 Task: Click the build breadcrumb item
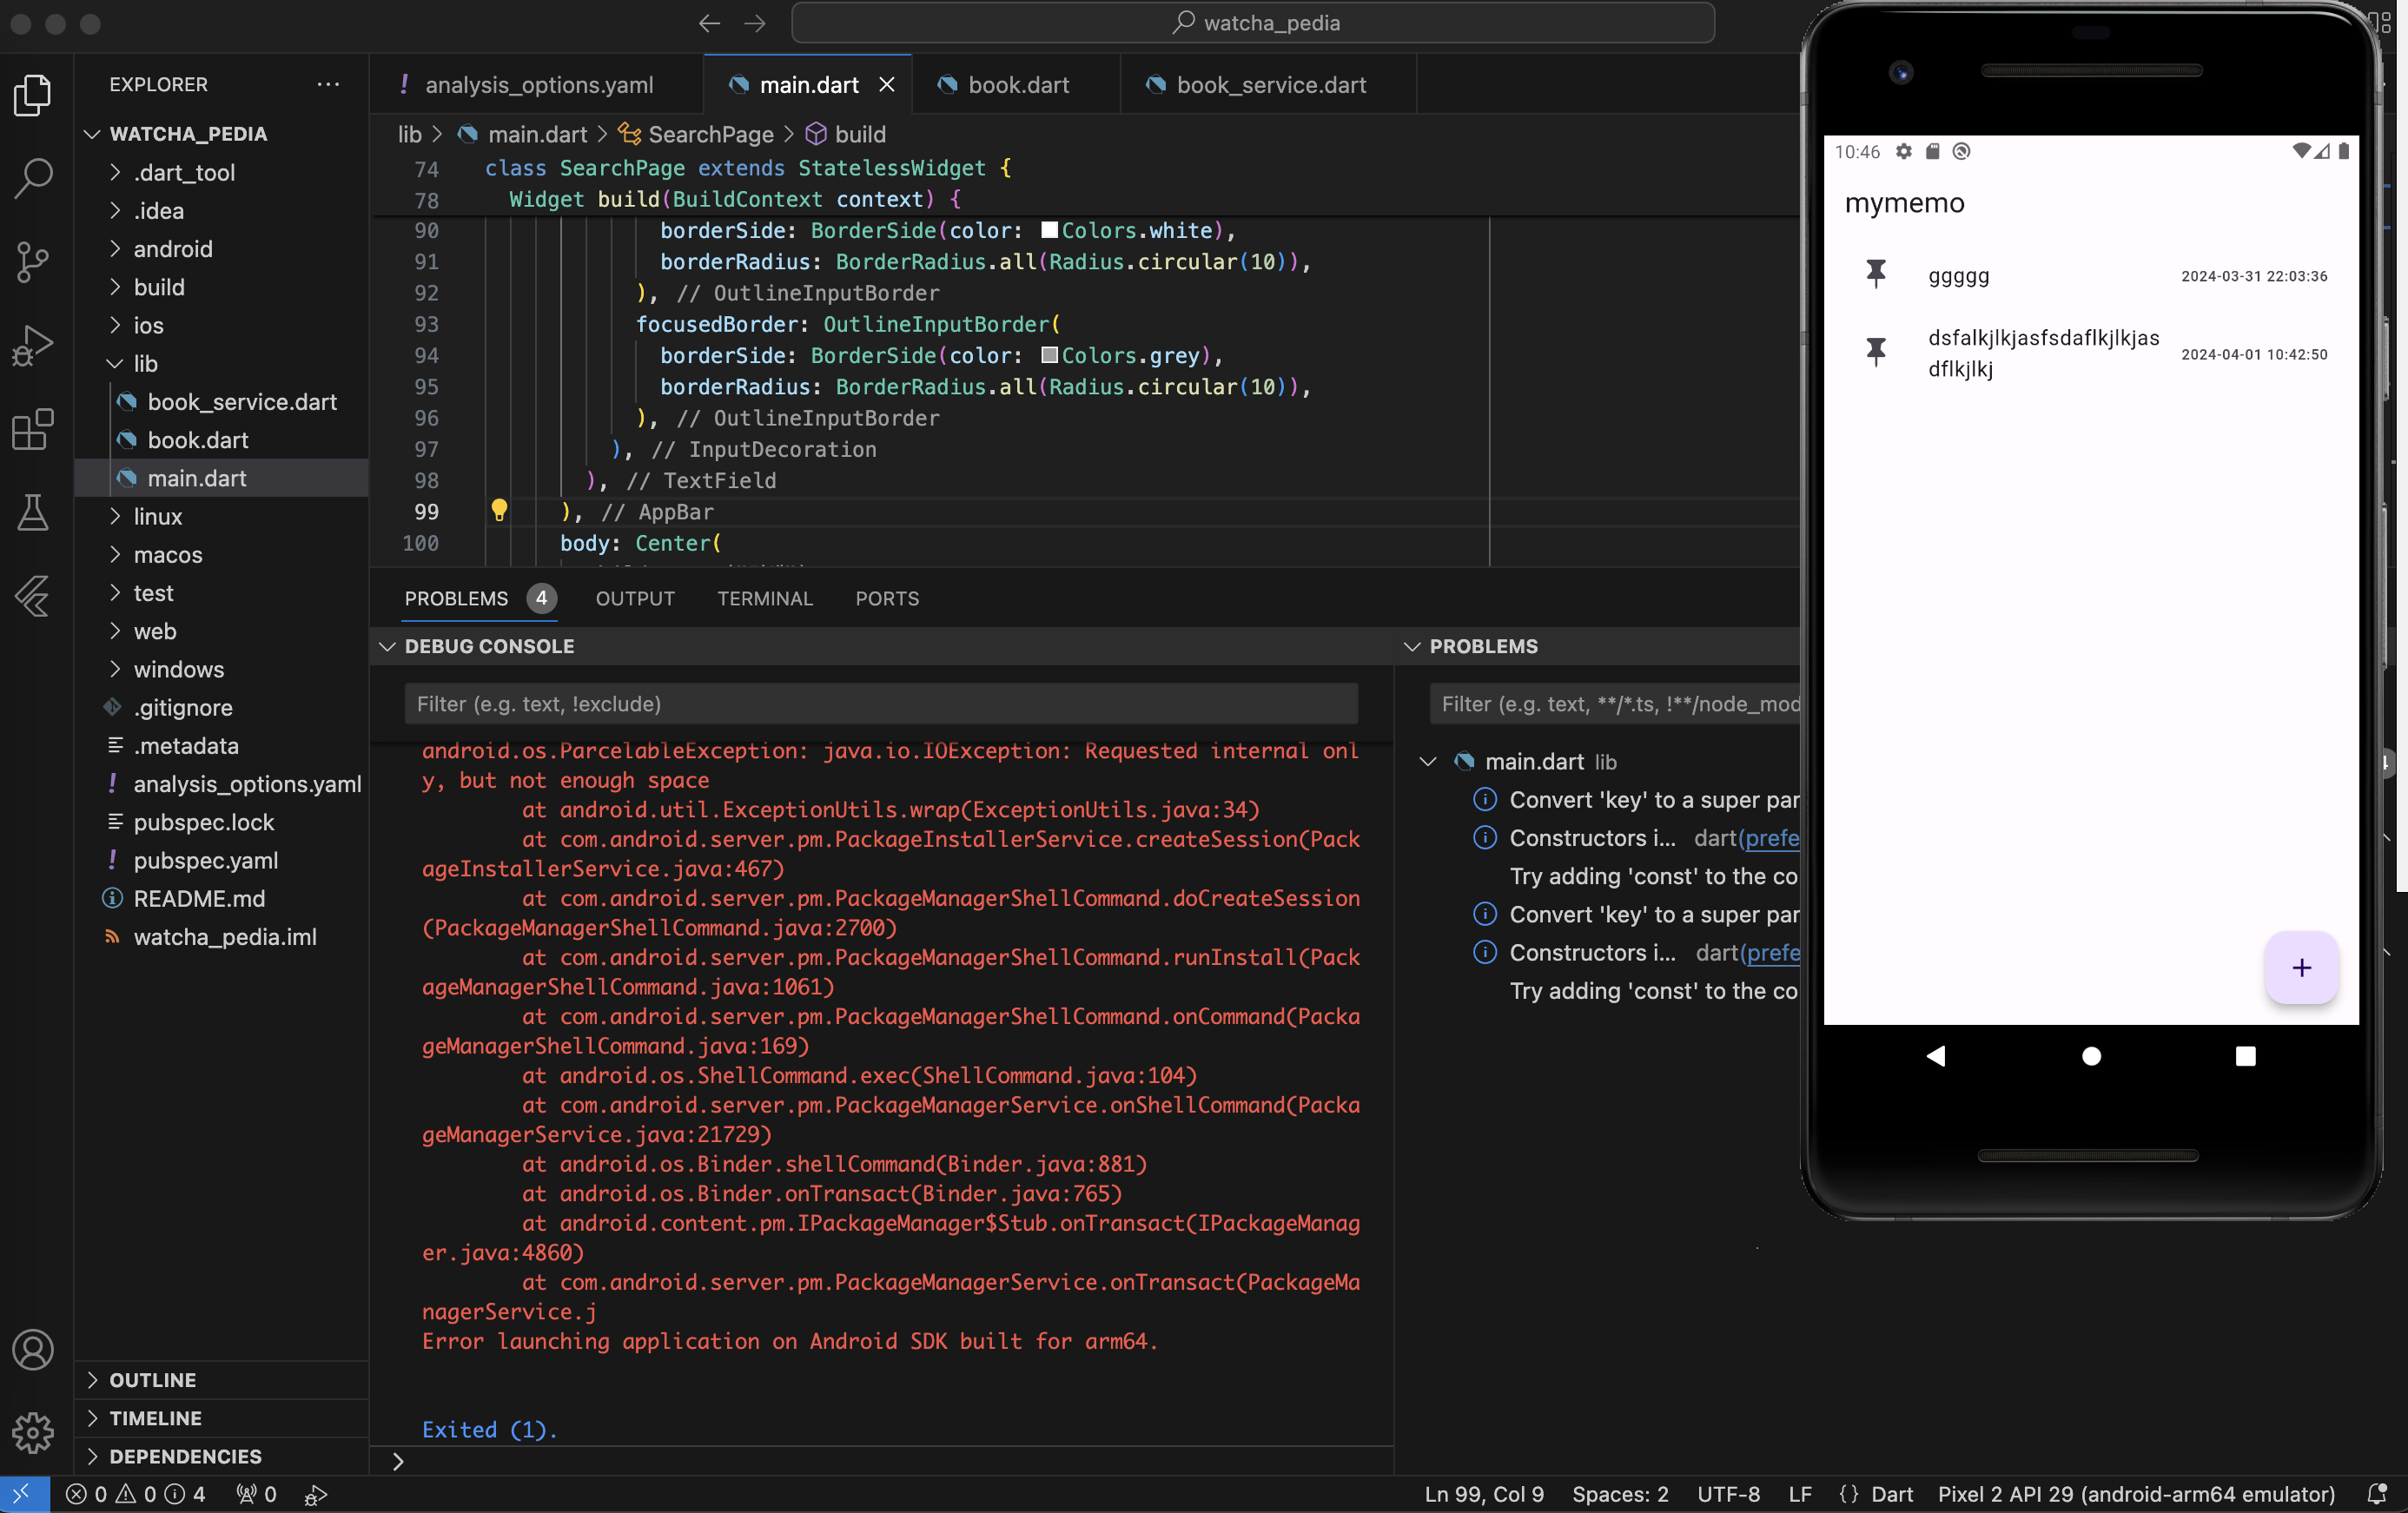click(x=846, y=134)
